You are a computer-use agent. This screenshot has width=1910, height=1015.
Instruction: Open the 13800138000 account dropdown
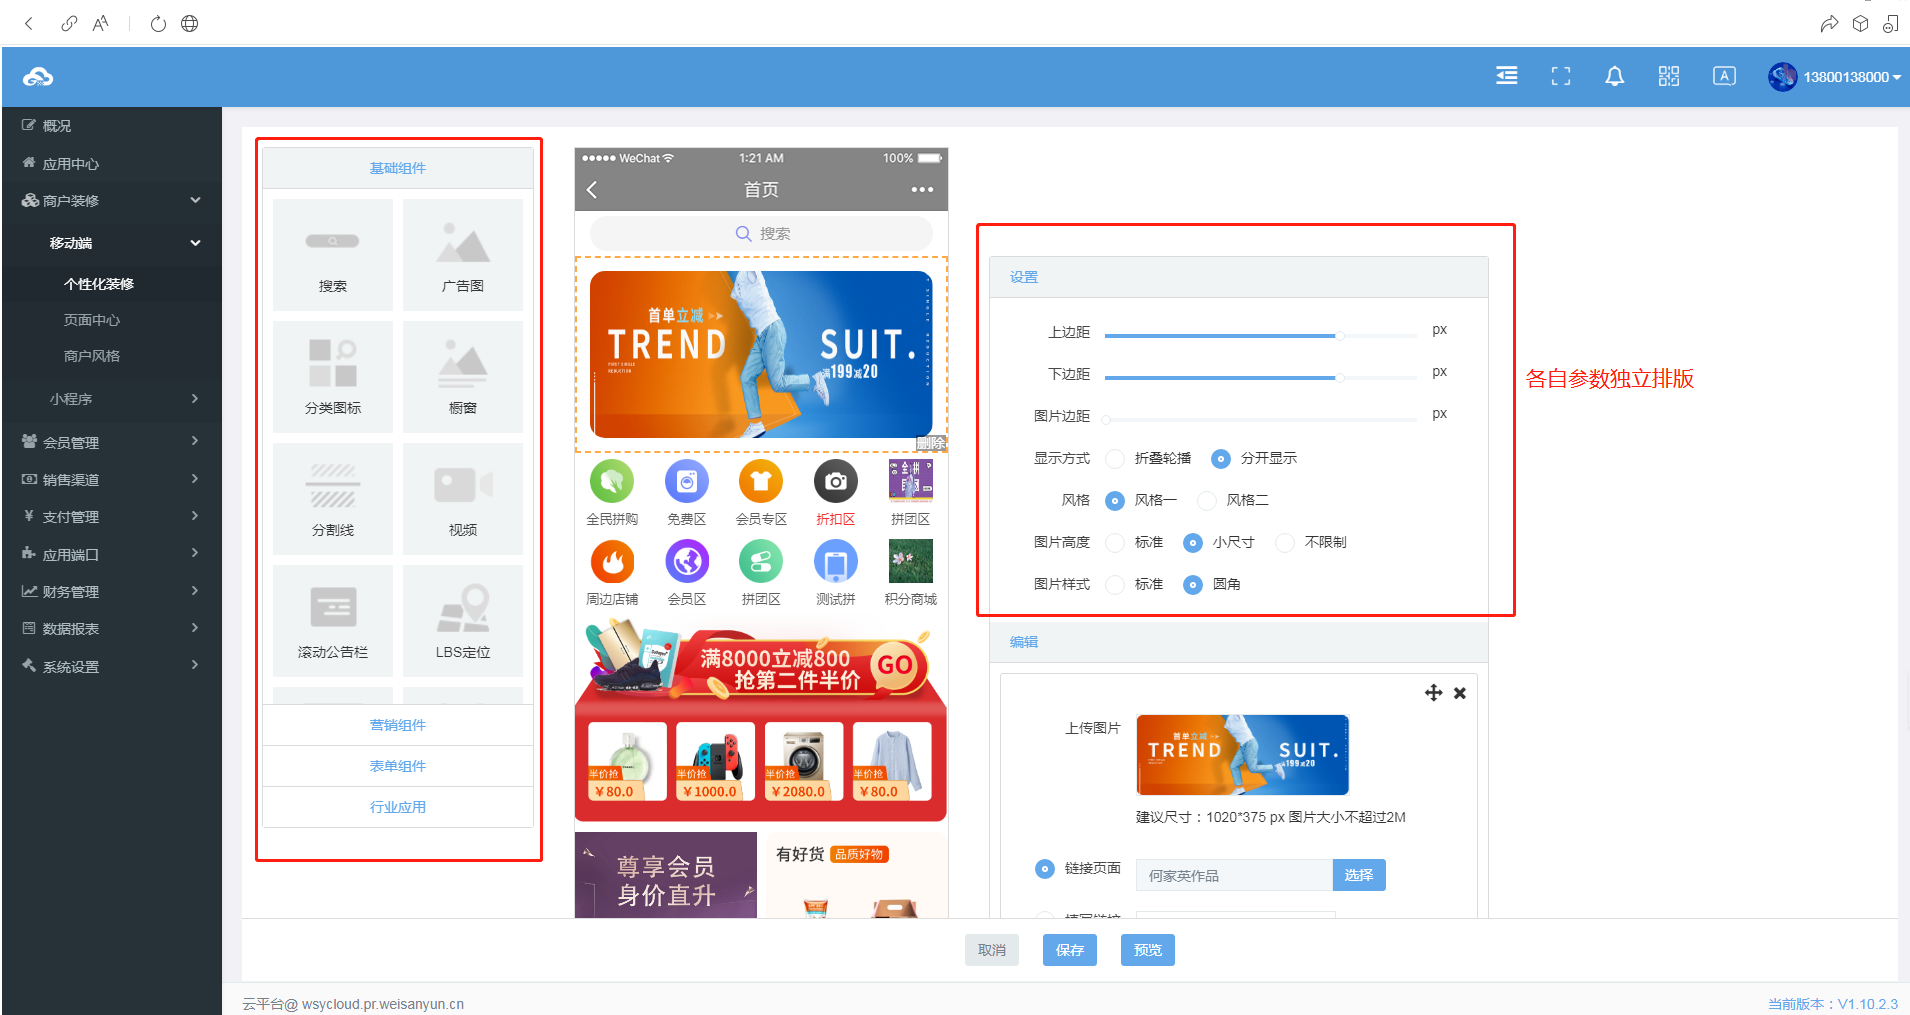point(1852,77)
